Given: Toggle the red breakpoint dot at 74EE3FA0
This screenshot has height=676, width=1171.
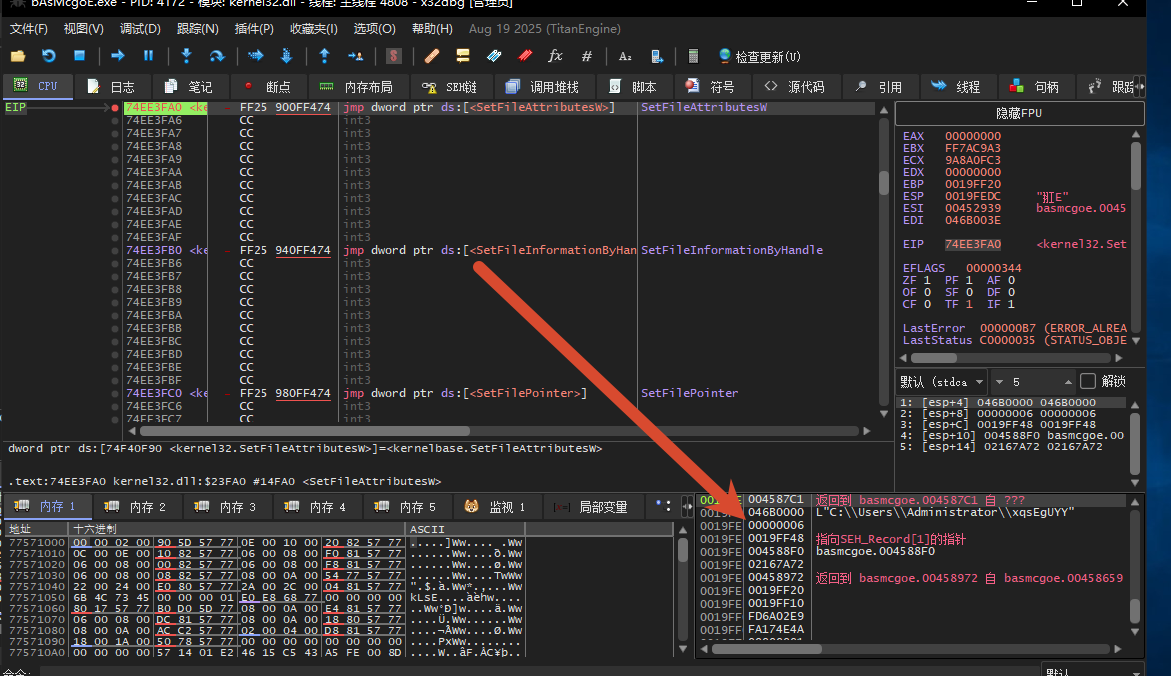Looking at the screenshot, I should (x=114, y=108).
